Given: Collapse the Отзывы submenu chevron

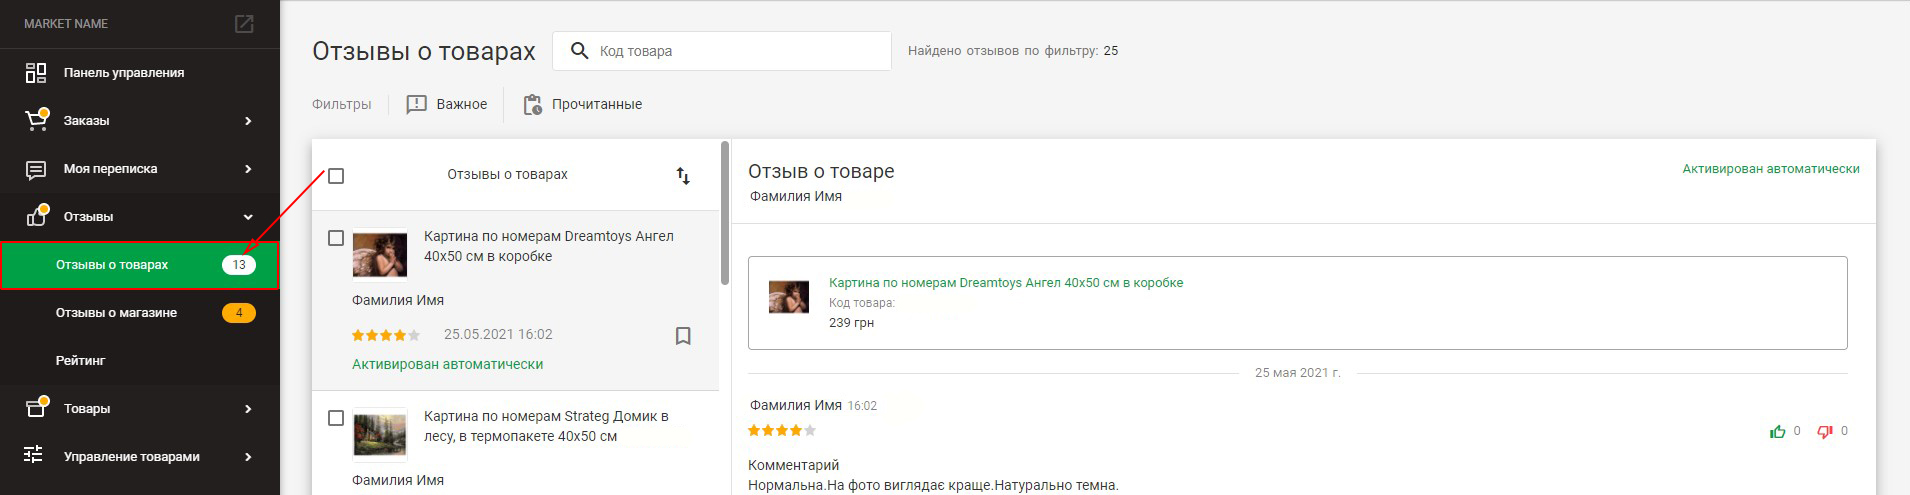Looking at the screenshot, I should 248,217.
